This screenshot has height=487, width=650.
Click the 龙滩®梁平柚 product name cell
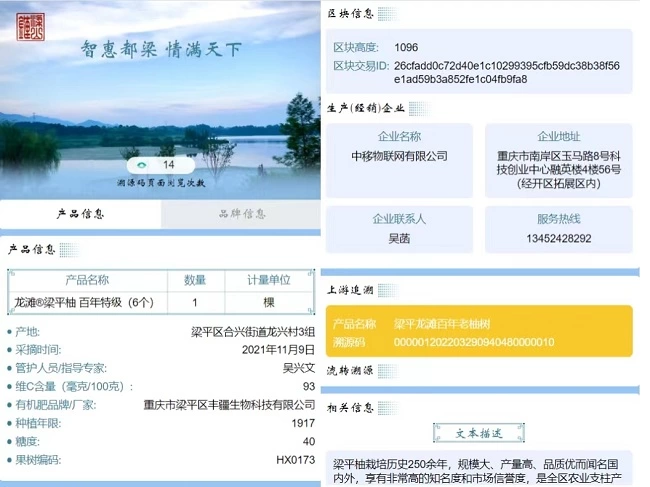click(84, 301)
